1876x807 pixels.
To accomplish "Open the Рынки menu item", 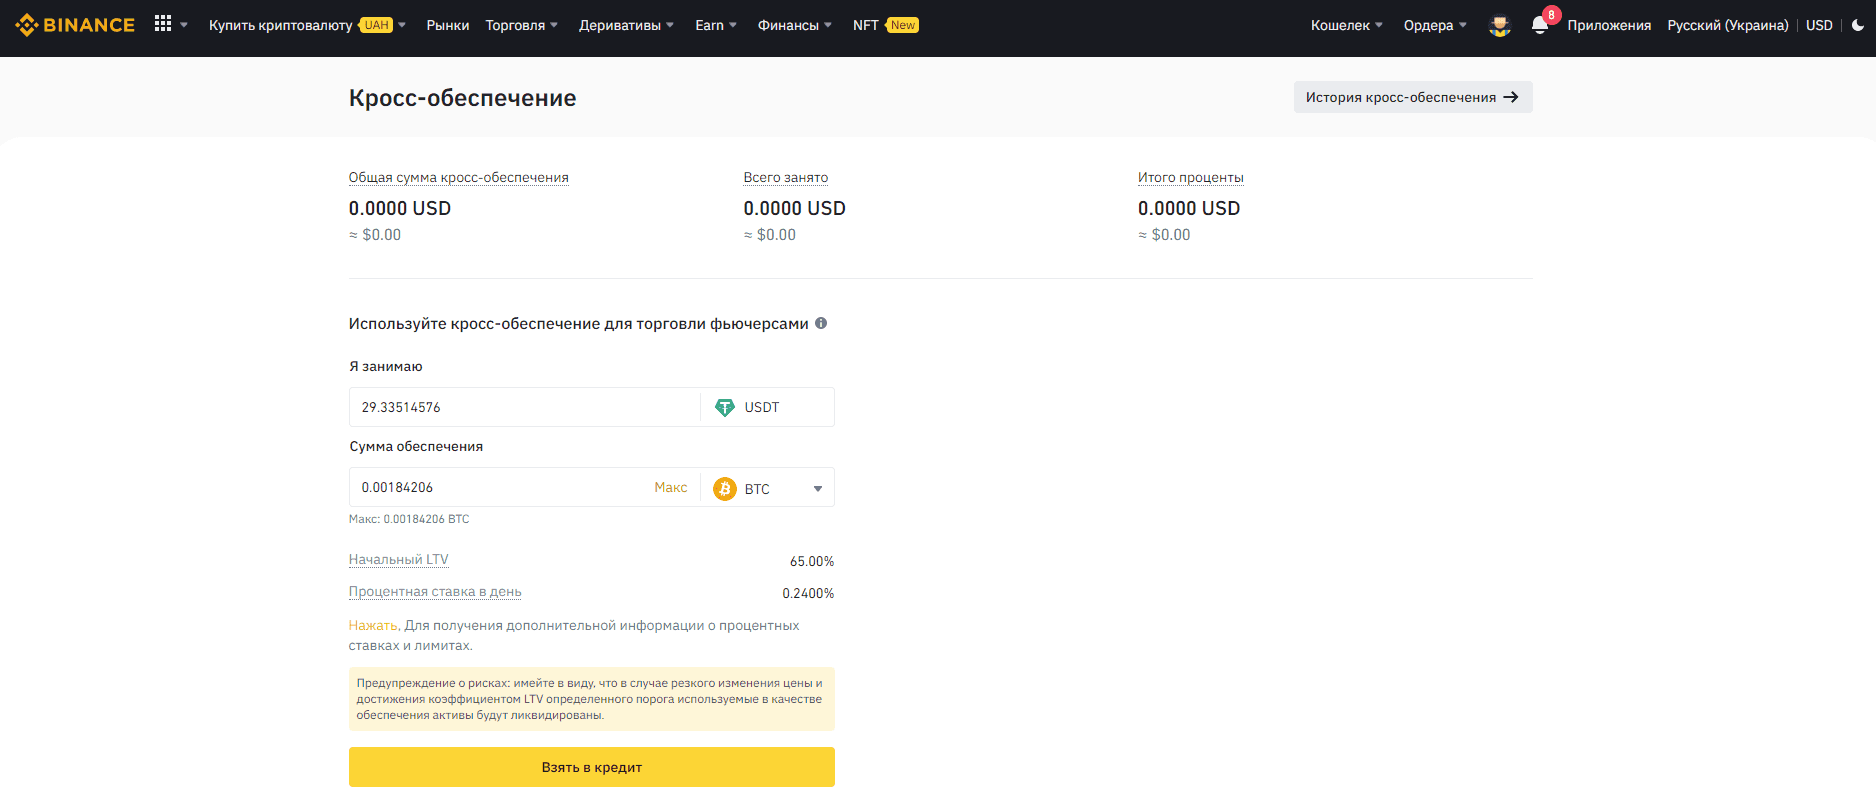I will click(x=448, y=25).
